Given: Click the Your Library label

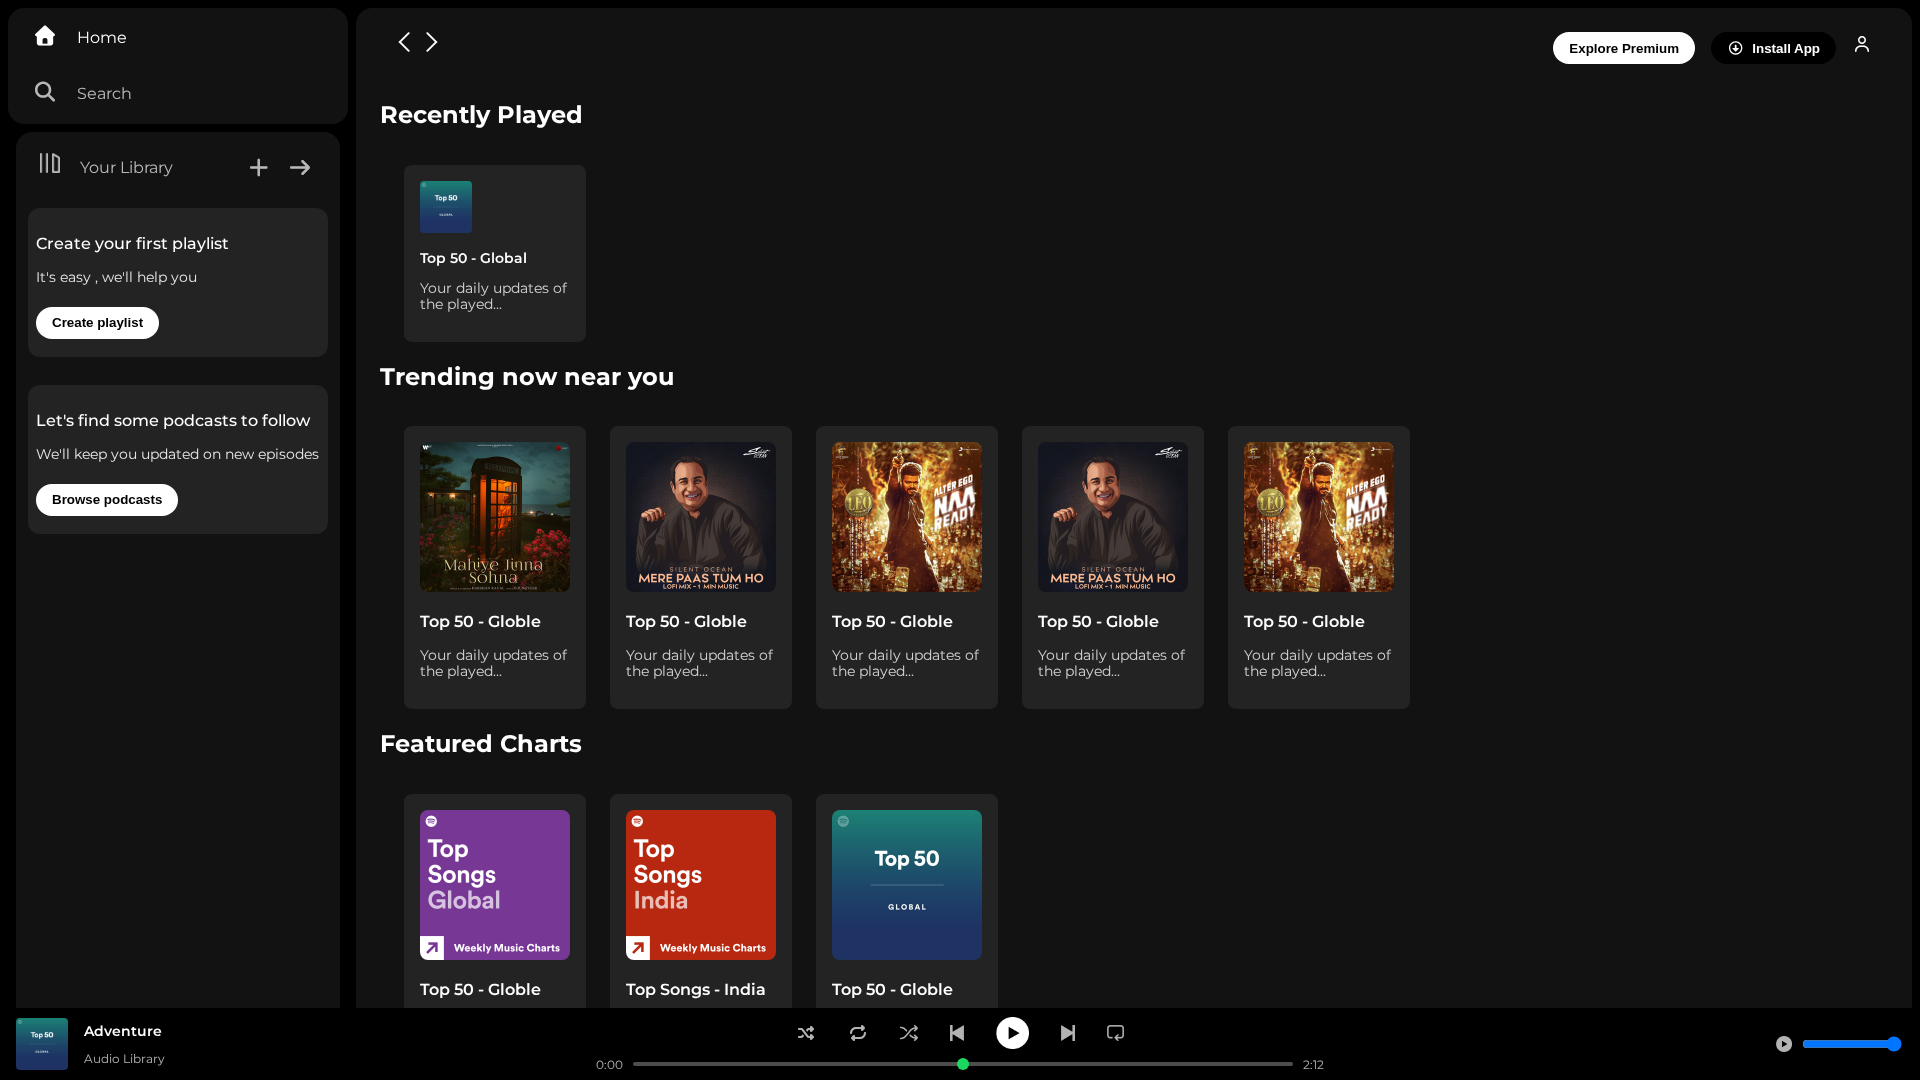Looking at the screenshot, I should tap(126, 167).
